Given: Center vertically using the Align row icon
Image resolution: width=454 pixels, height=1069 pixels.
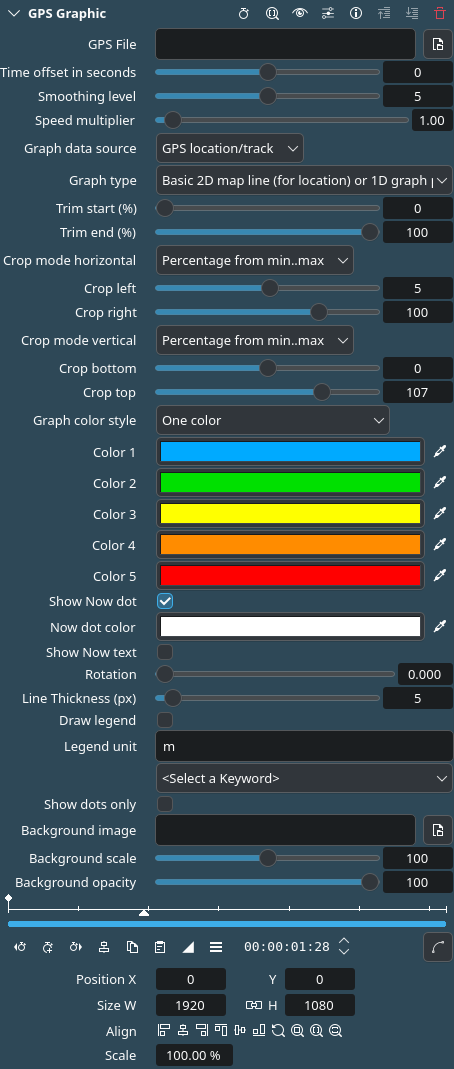Looking at the screenshot, I should pos(240,1031).
